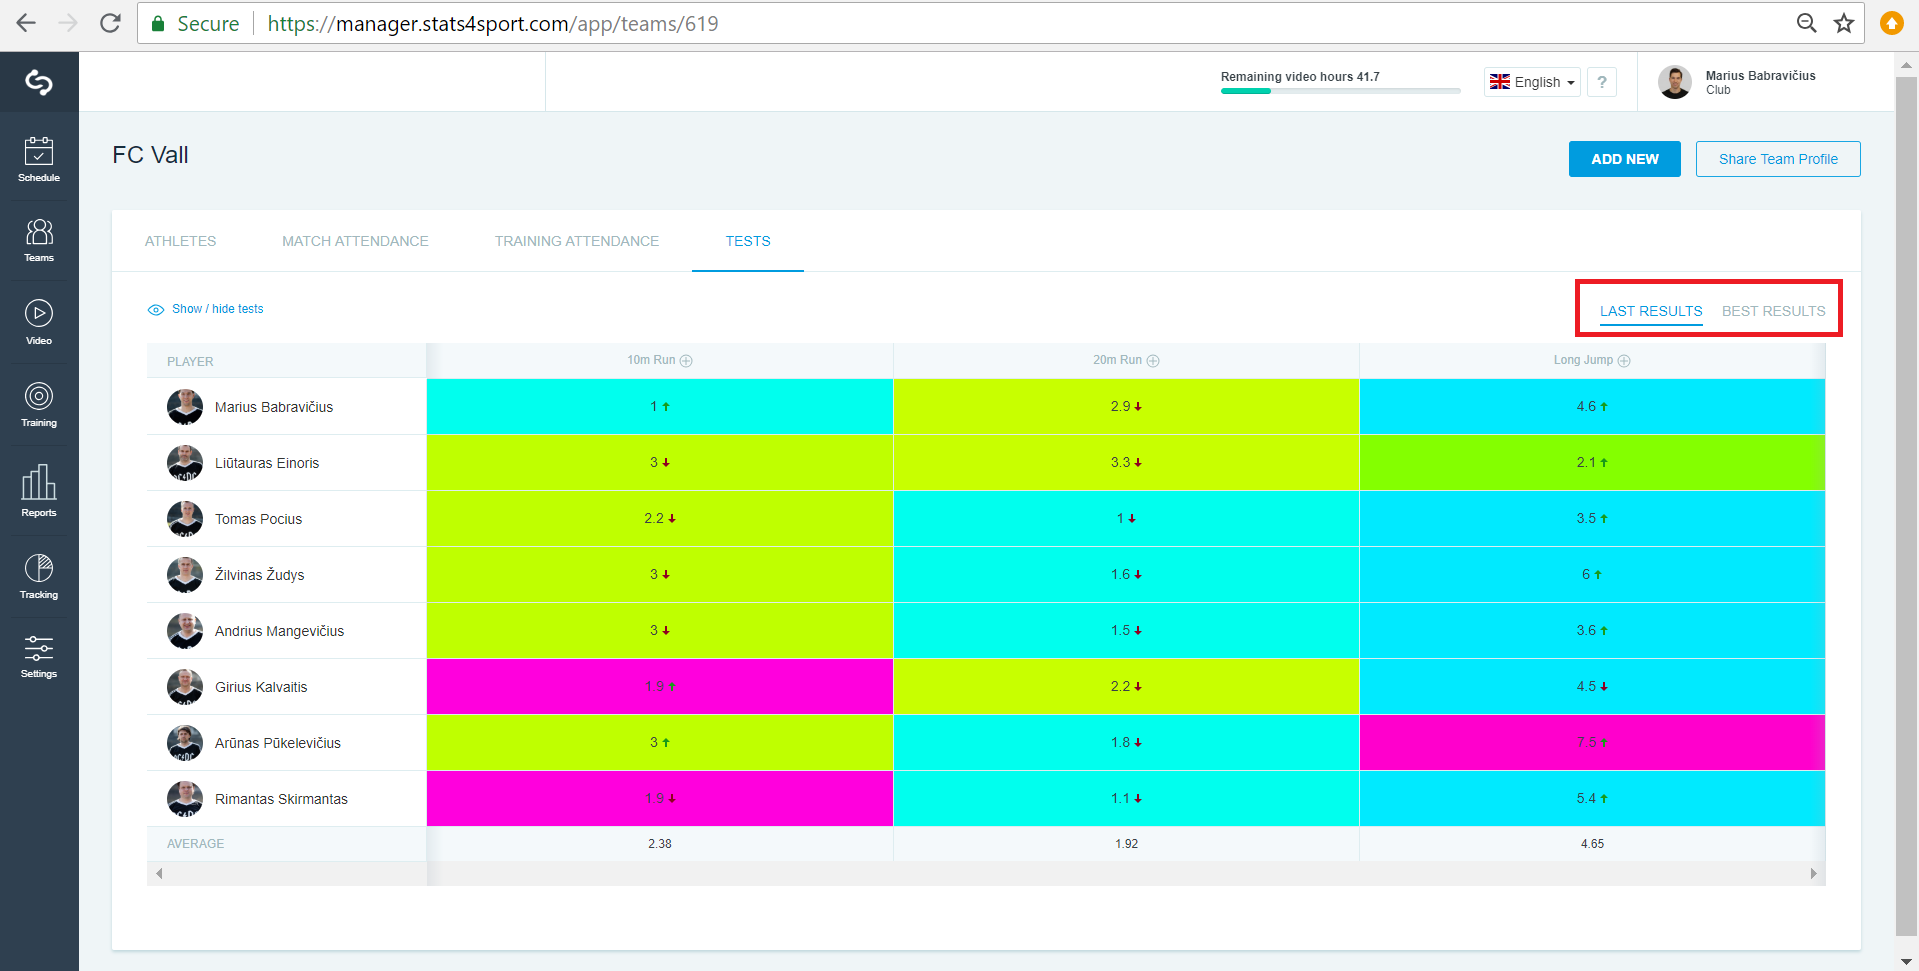Toggle Show / hide tests

(x=206, y=309)
